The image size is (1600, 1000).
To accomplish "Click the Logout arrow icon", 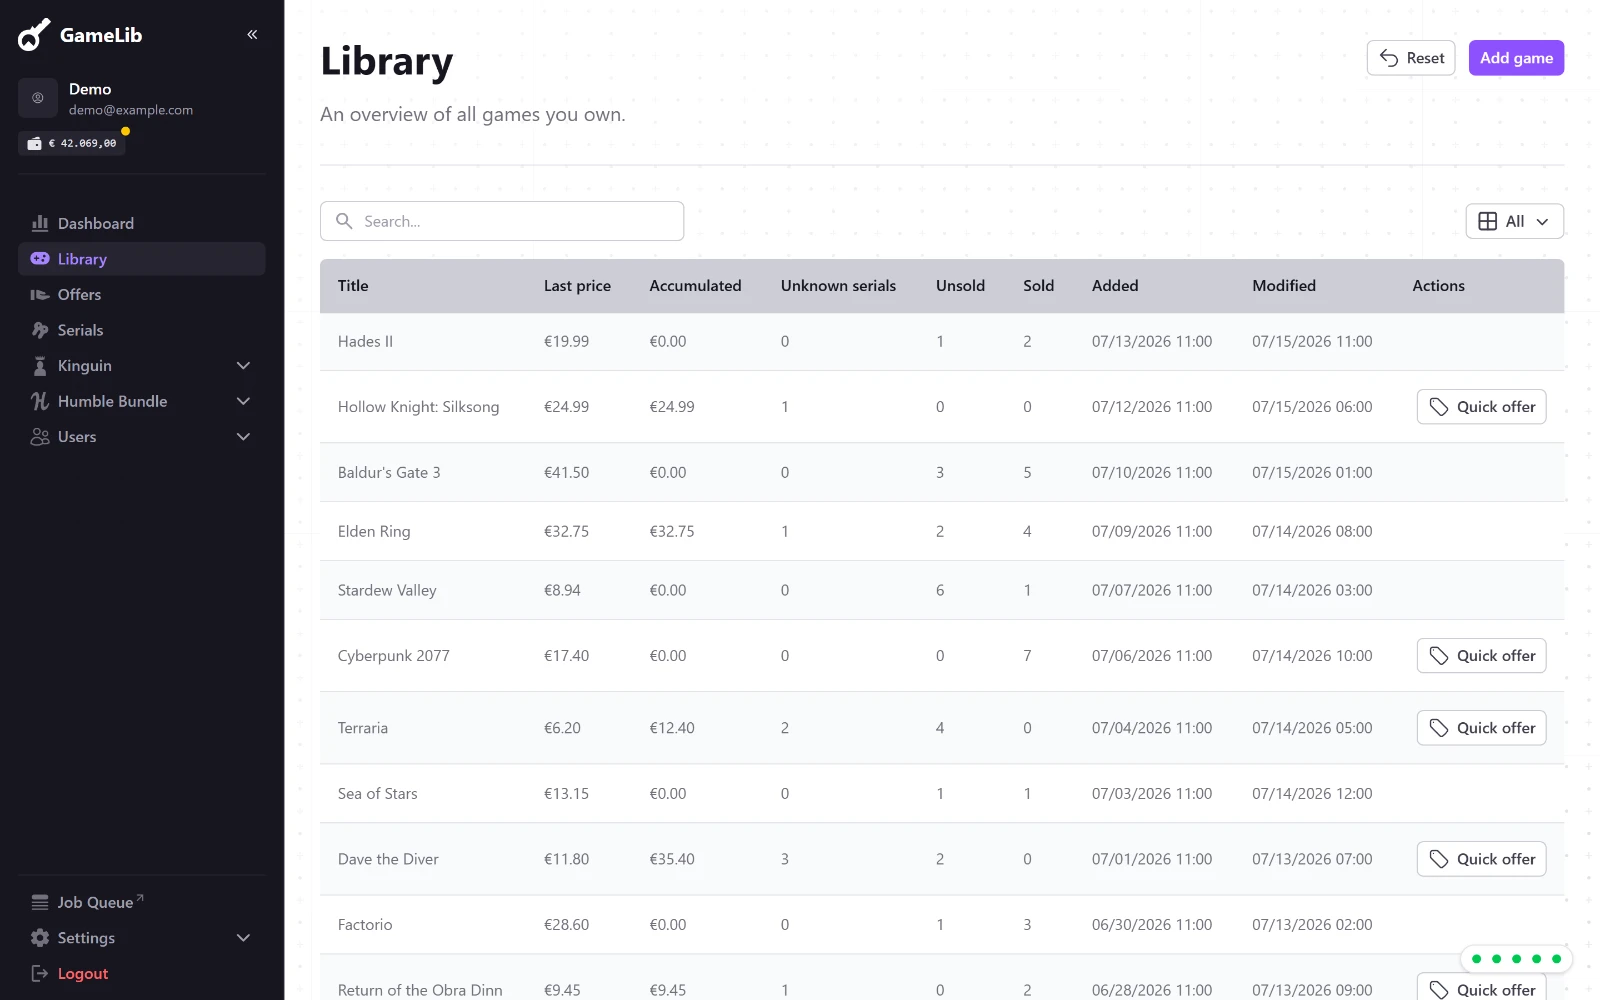I will pyautogui.click(x=40, y=973).
